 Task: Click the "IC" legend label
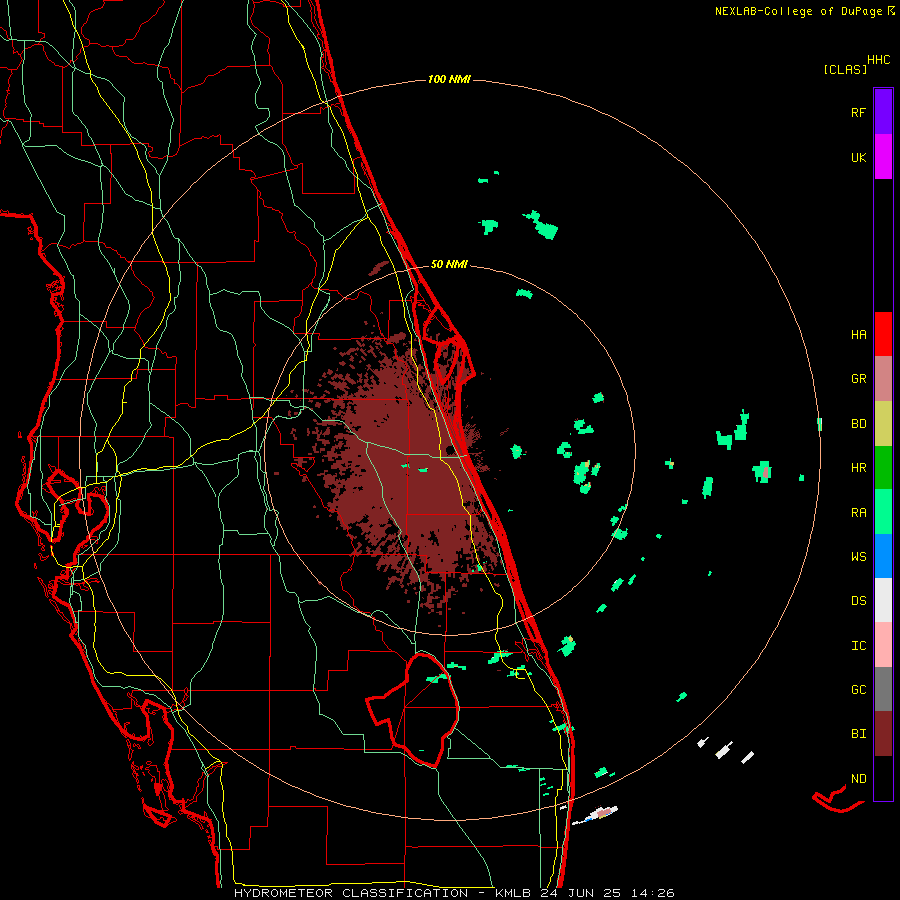[x=858, y=646]
